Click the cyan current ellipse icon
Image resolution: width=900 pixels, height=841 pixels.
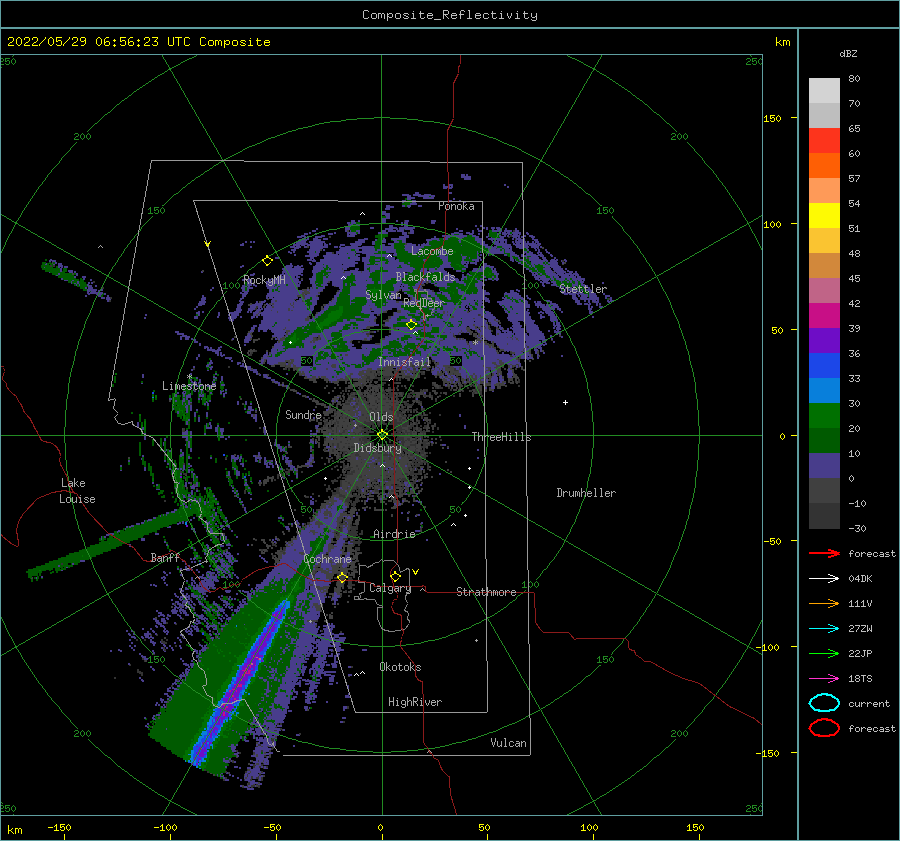click(x=824, y=703)
